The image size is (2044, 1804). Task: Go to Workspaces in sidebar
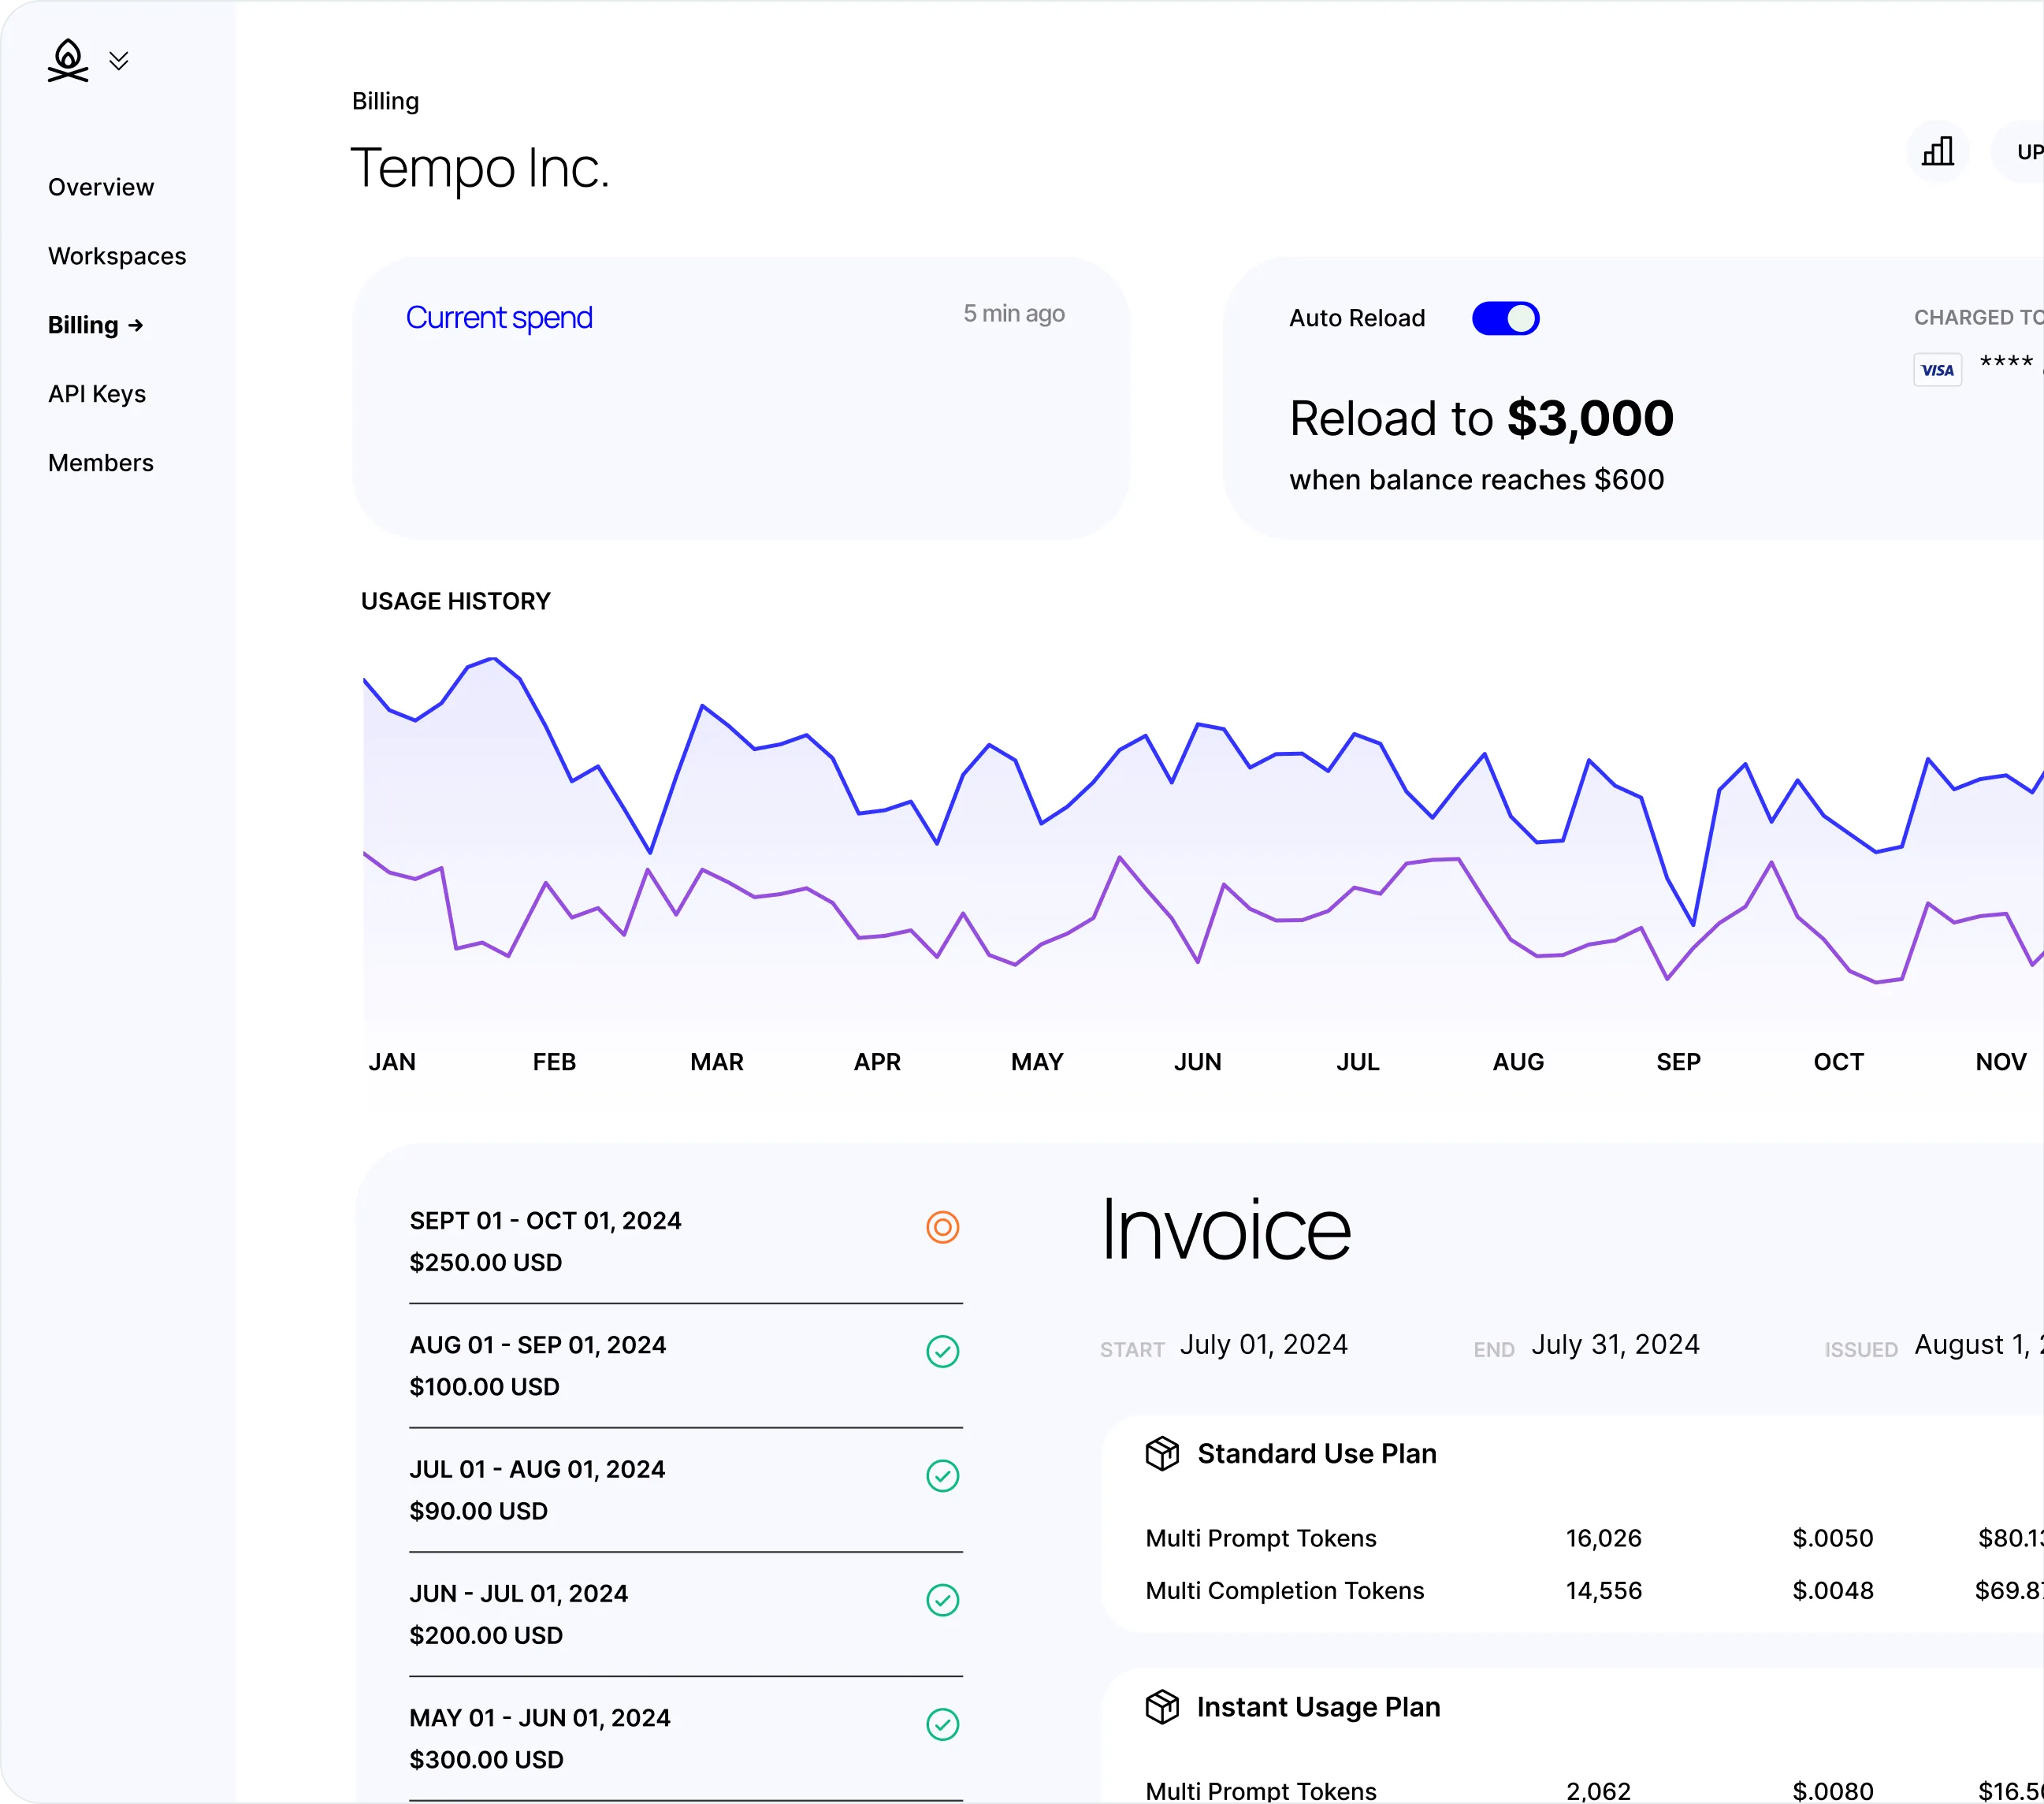click(117, 256)
